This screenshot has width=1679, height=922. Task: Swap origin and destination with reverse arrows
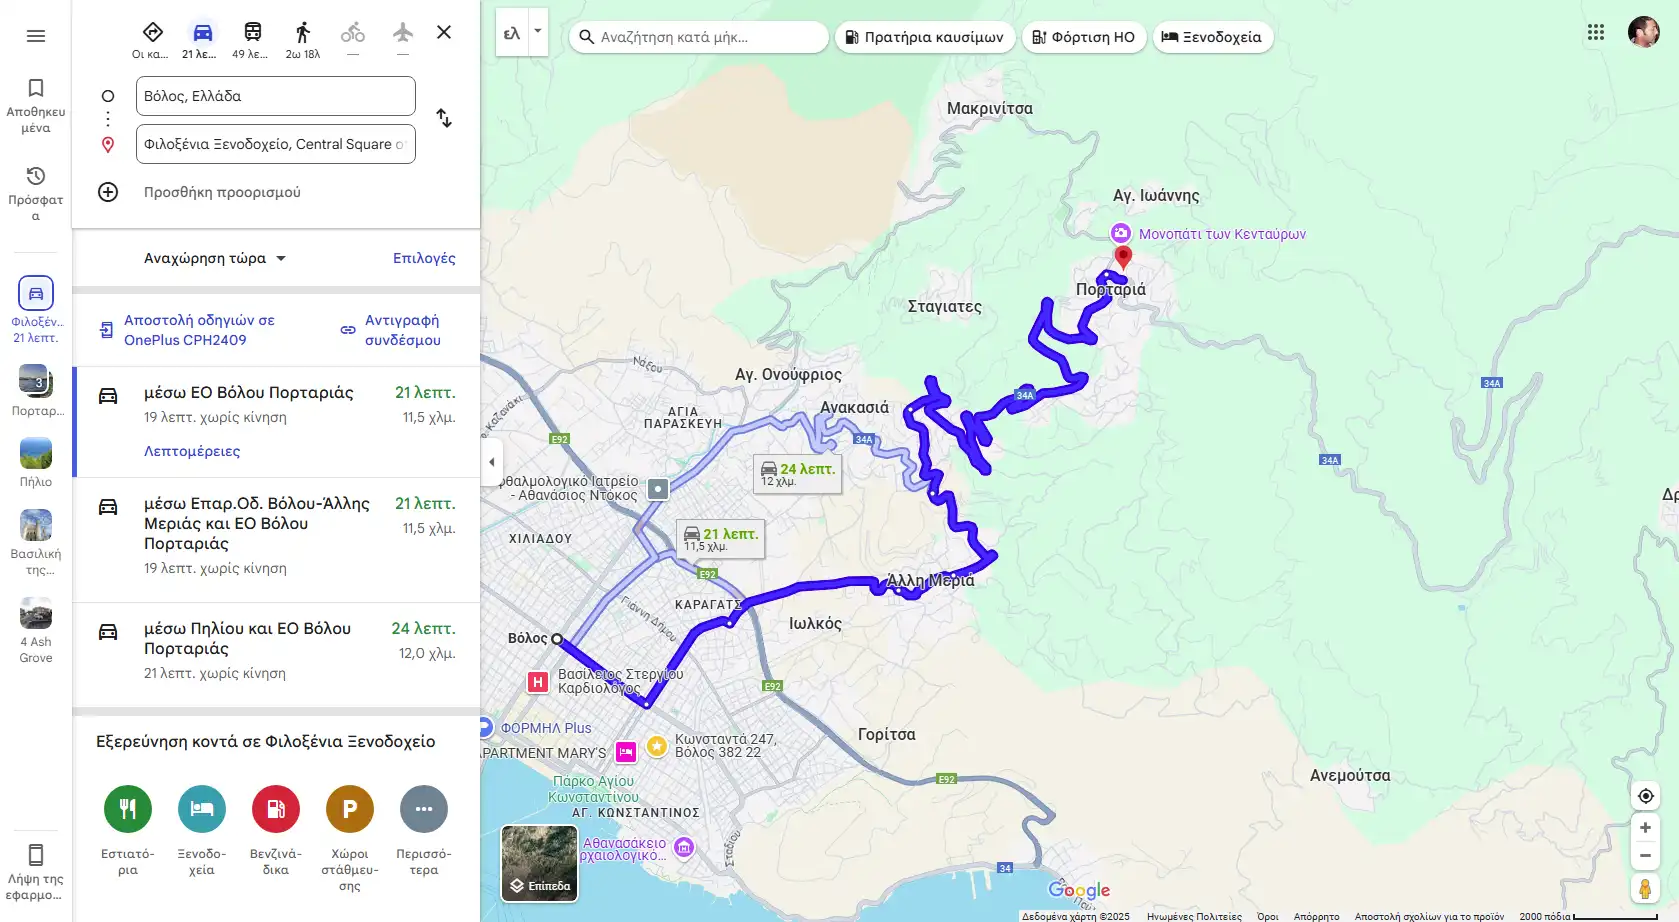pyautogui.click(x=444, y=118)
